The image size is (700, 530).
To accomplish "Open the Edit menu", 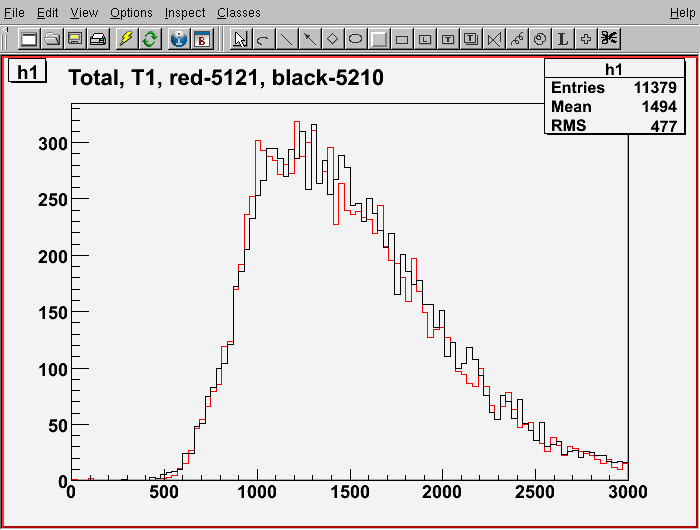I will 47,13.
